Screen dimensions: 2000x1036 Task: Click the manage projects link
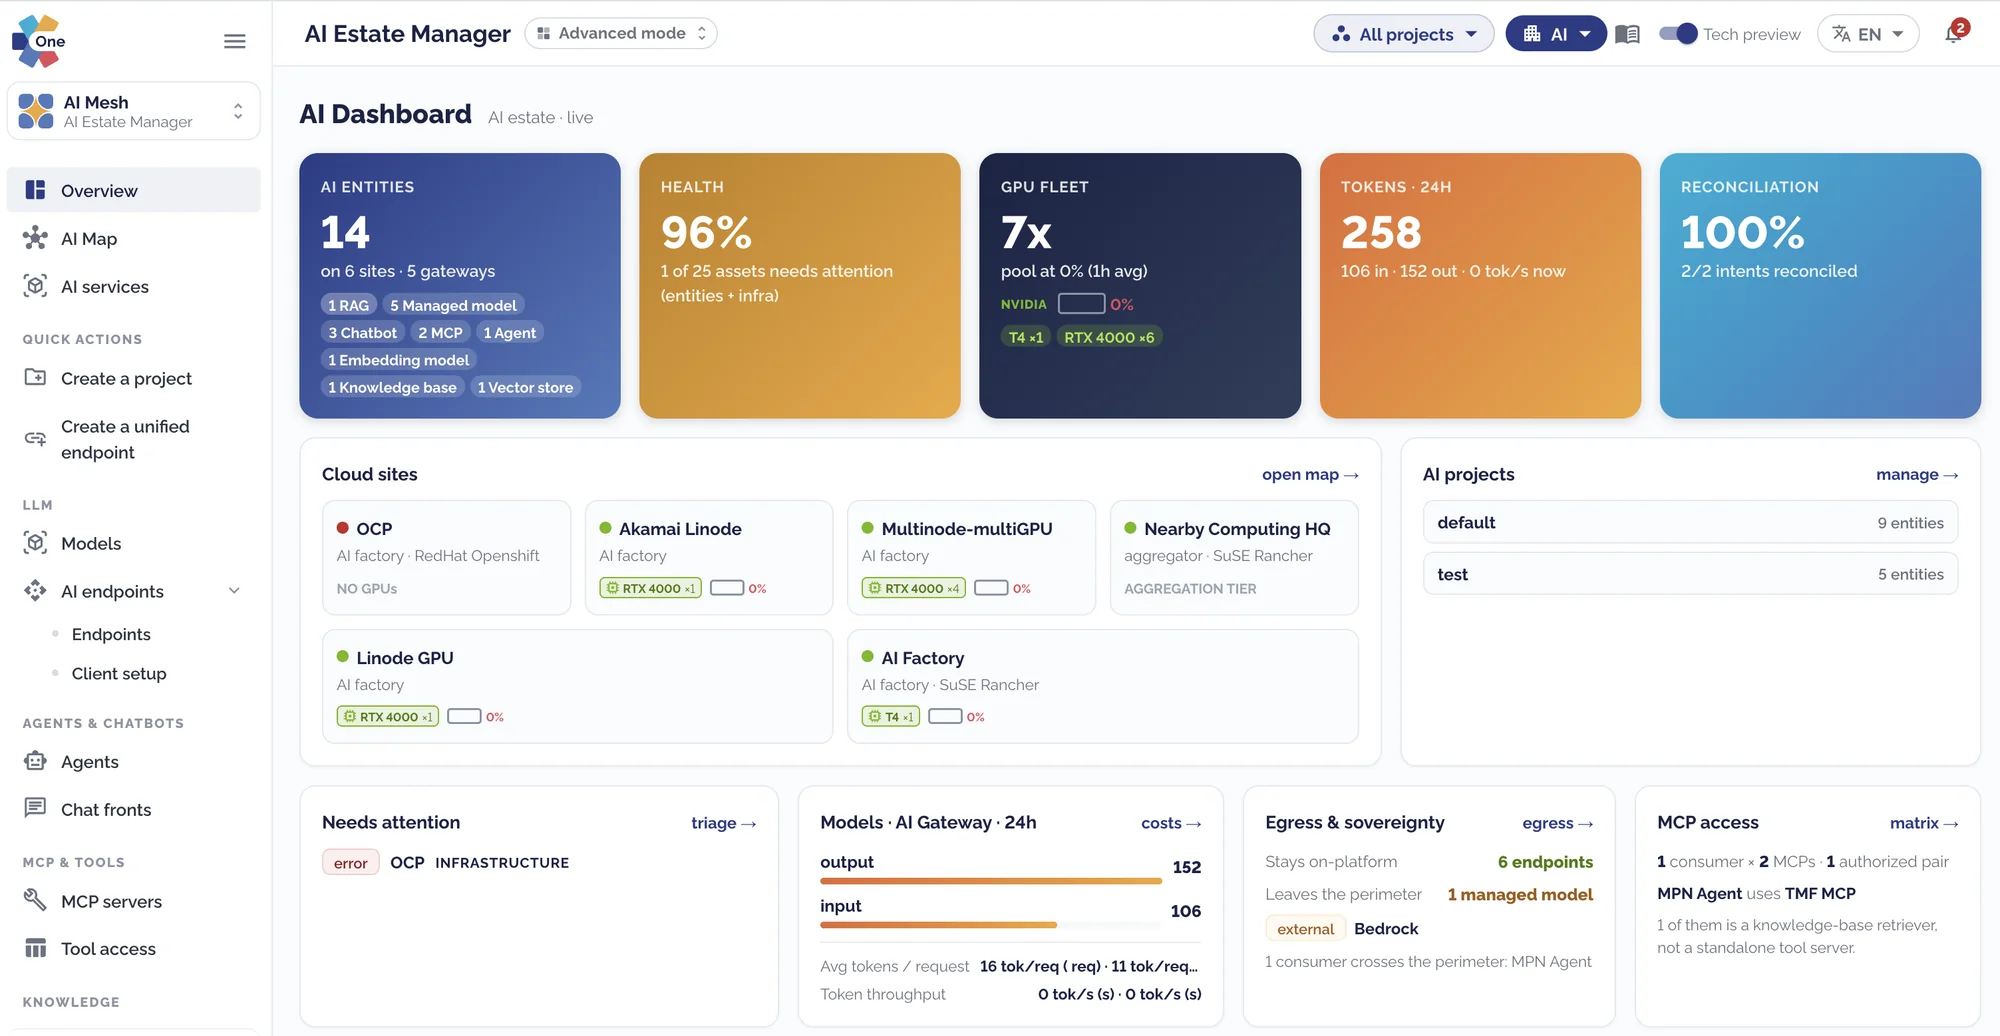(1917, 474)
